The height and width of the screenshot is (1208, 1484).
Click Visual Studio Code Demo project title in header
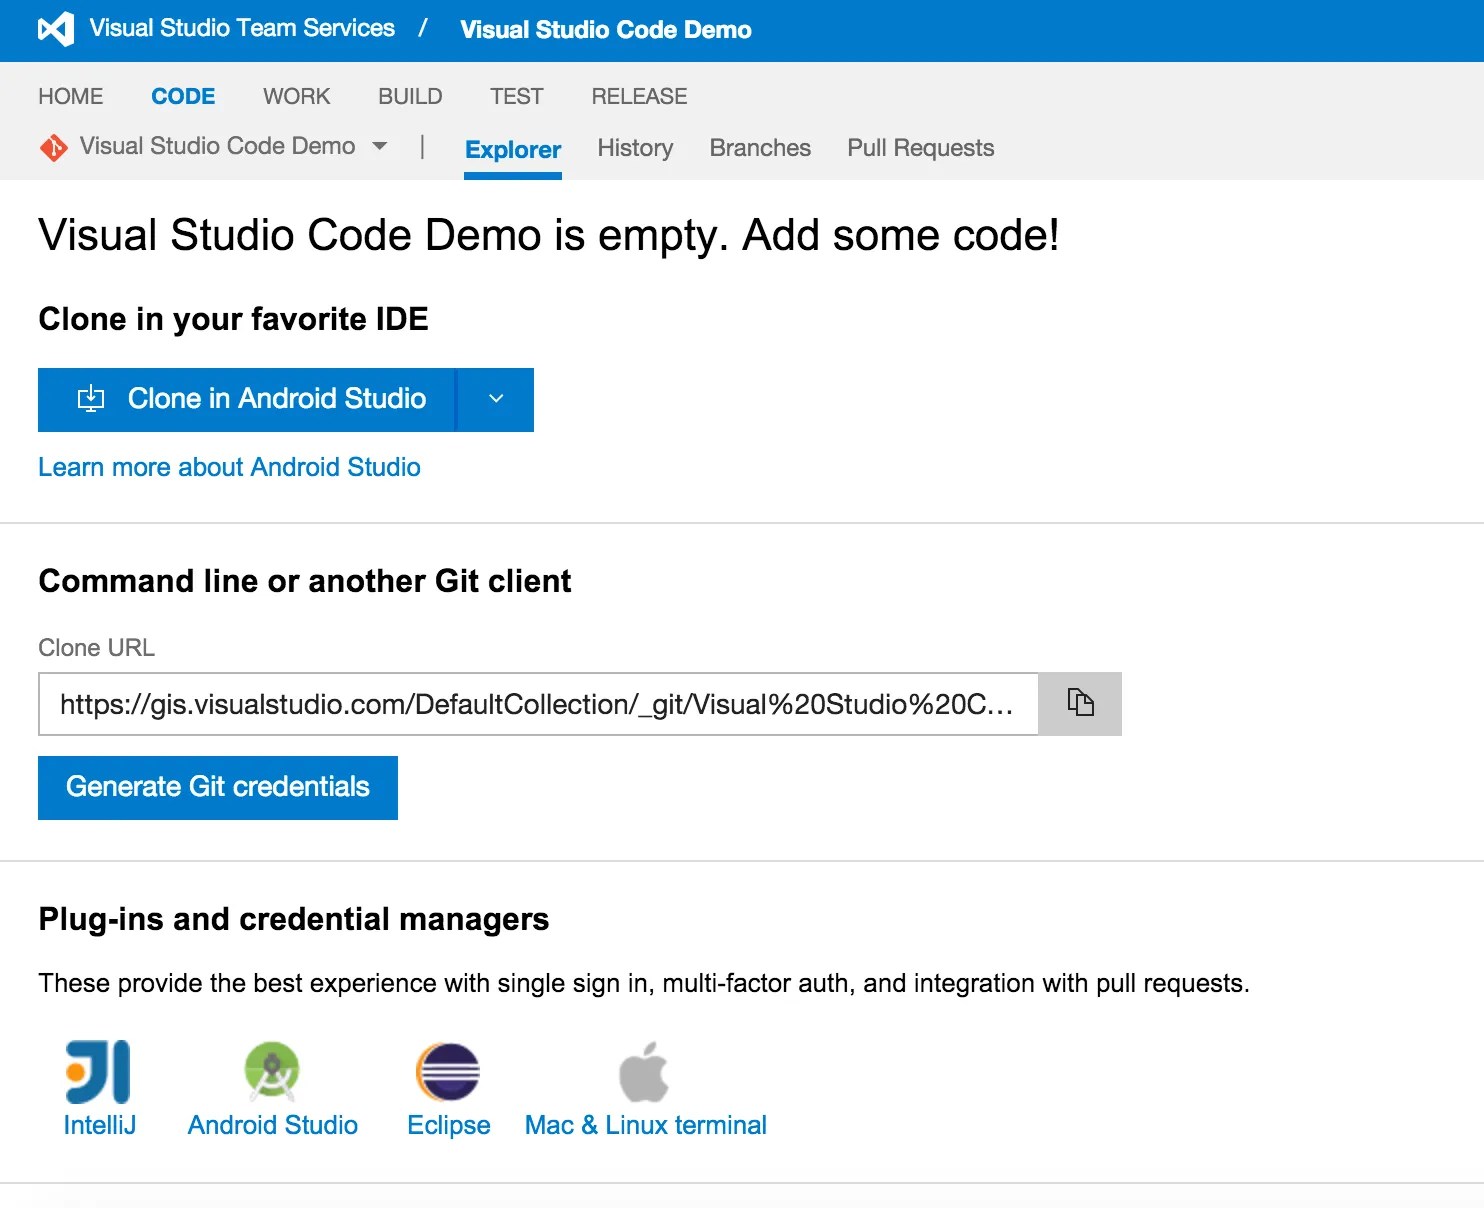tap(606, 30)
